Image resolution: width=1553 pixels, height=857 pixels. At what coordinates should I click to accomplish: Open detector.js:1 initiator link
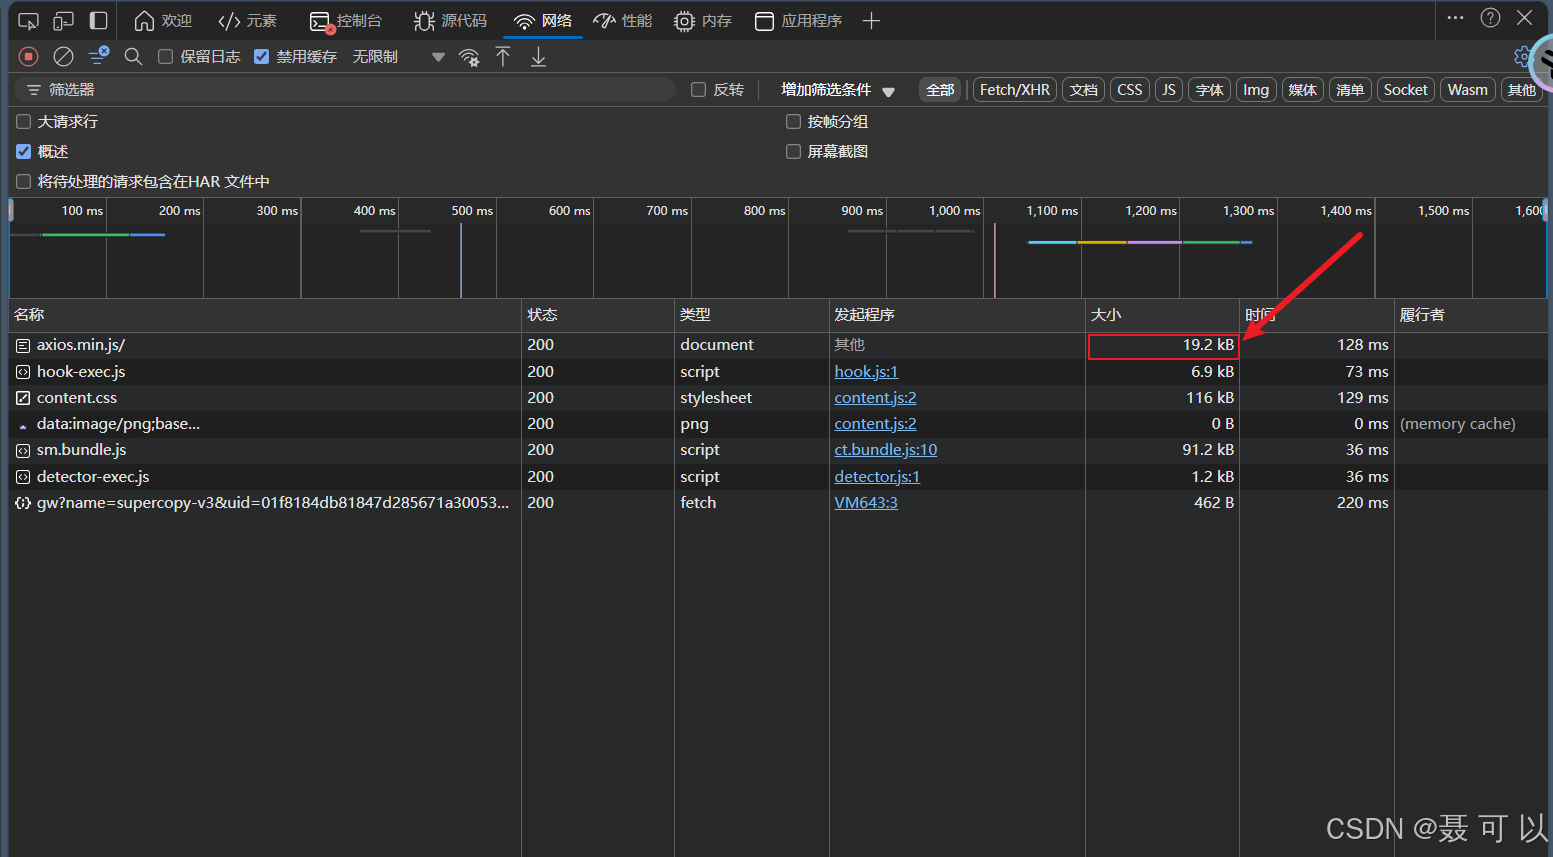tap(877, 477)
